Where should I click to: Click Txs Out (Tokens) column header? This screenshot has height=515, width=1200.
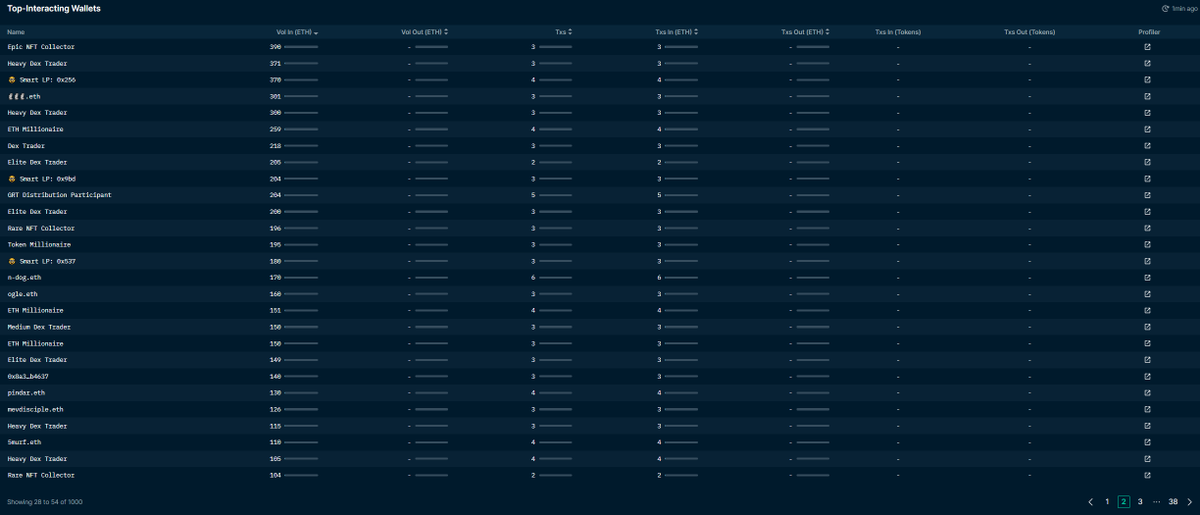1029,32
